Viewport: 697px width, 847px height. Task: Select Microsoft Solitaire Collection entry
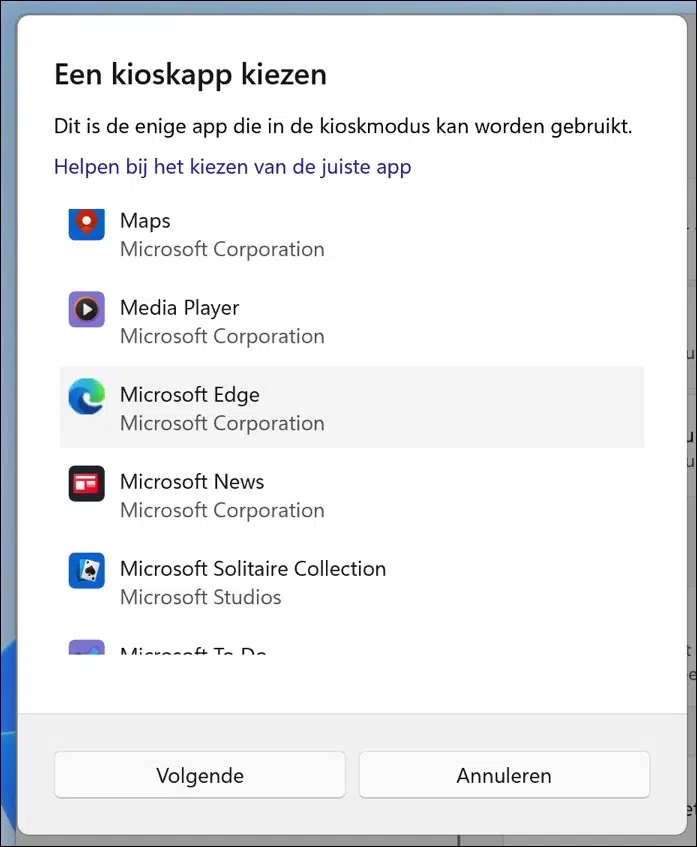click(352, 581)
